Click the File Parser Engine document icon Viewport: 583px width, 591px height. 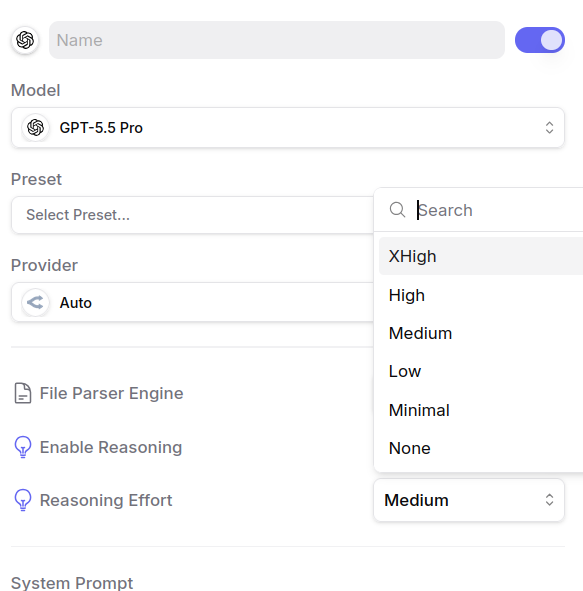[23, 393]
